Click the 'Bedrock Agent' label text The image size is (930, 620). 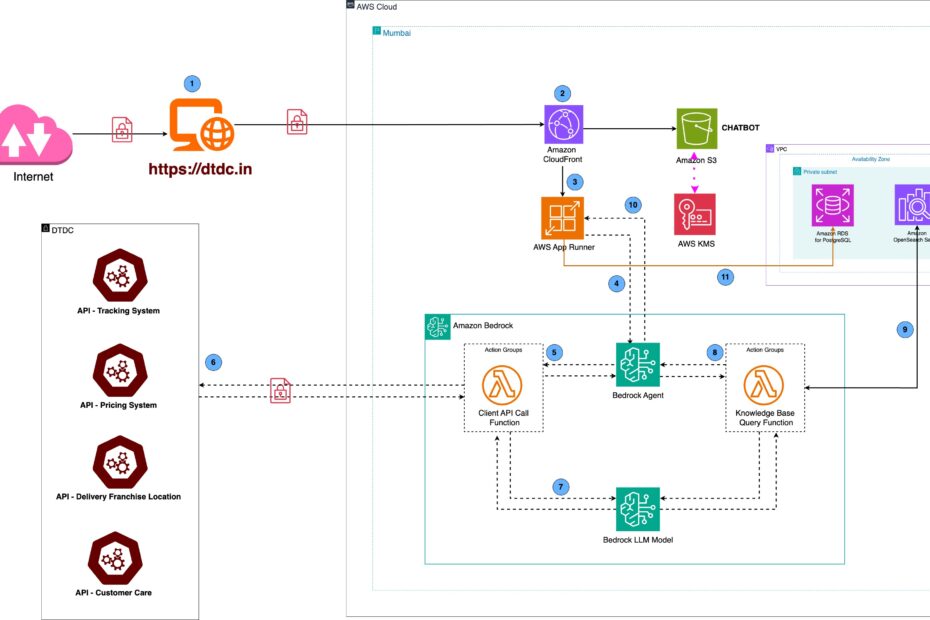pyautogui.click(x=638, y=395)
